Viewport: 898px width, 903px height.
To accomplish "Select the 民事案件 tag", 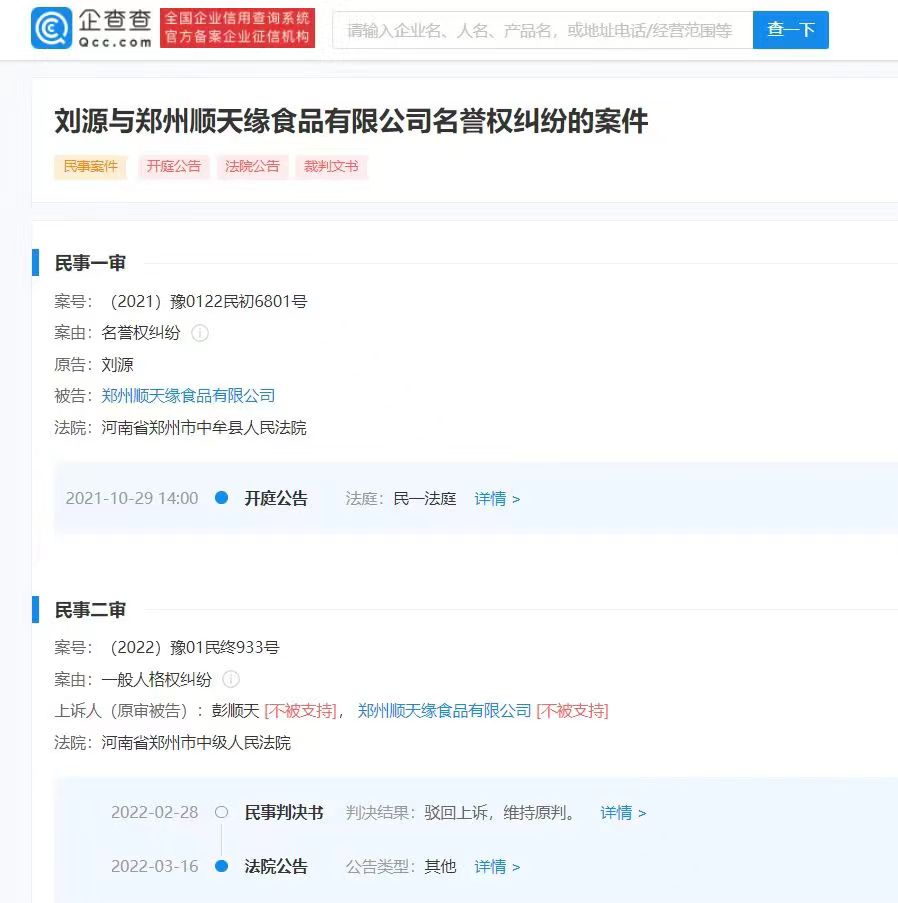I will (90, 167).
